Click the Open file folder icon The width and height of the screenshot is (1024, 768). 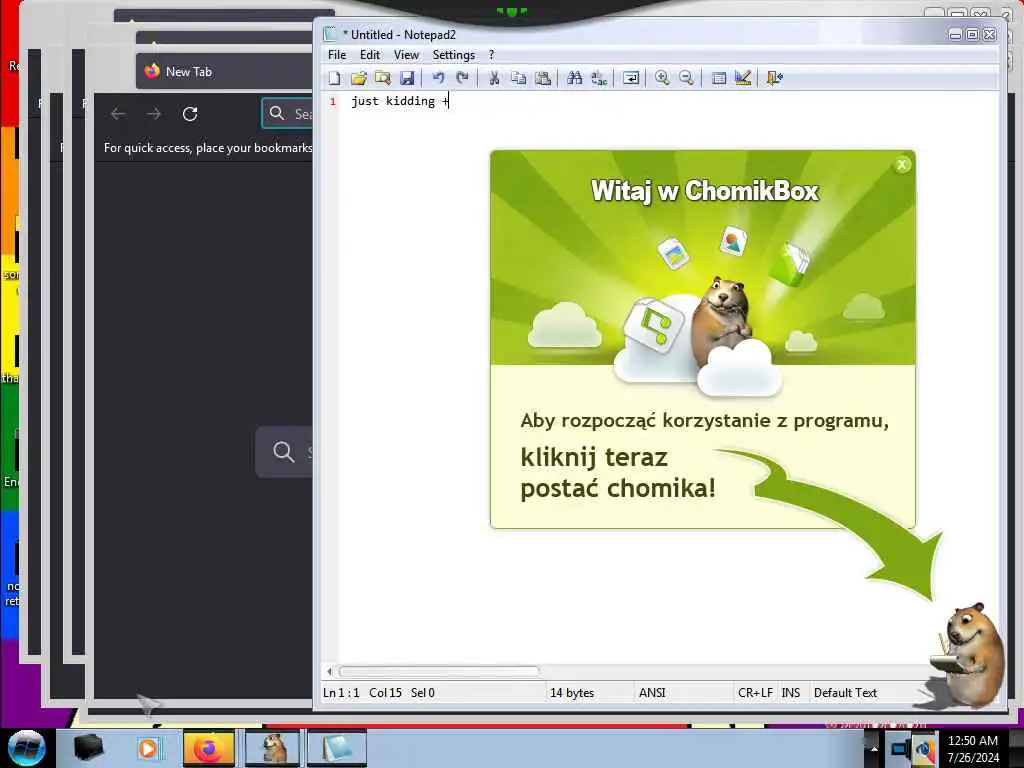359,78
